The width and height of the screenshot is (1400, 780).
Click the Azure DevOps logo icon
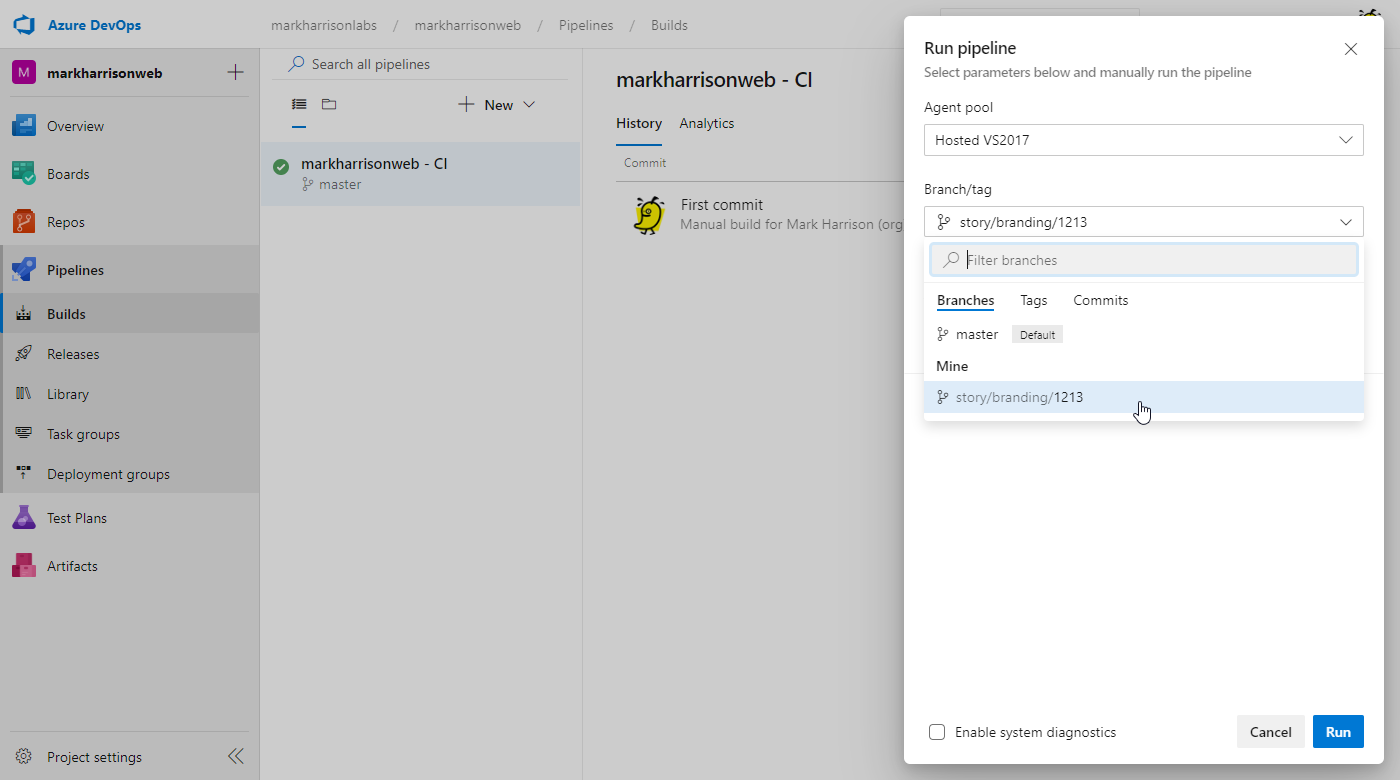click(x=24, y=25)
